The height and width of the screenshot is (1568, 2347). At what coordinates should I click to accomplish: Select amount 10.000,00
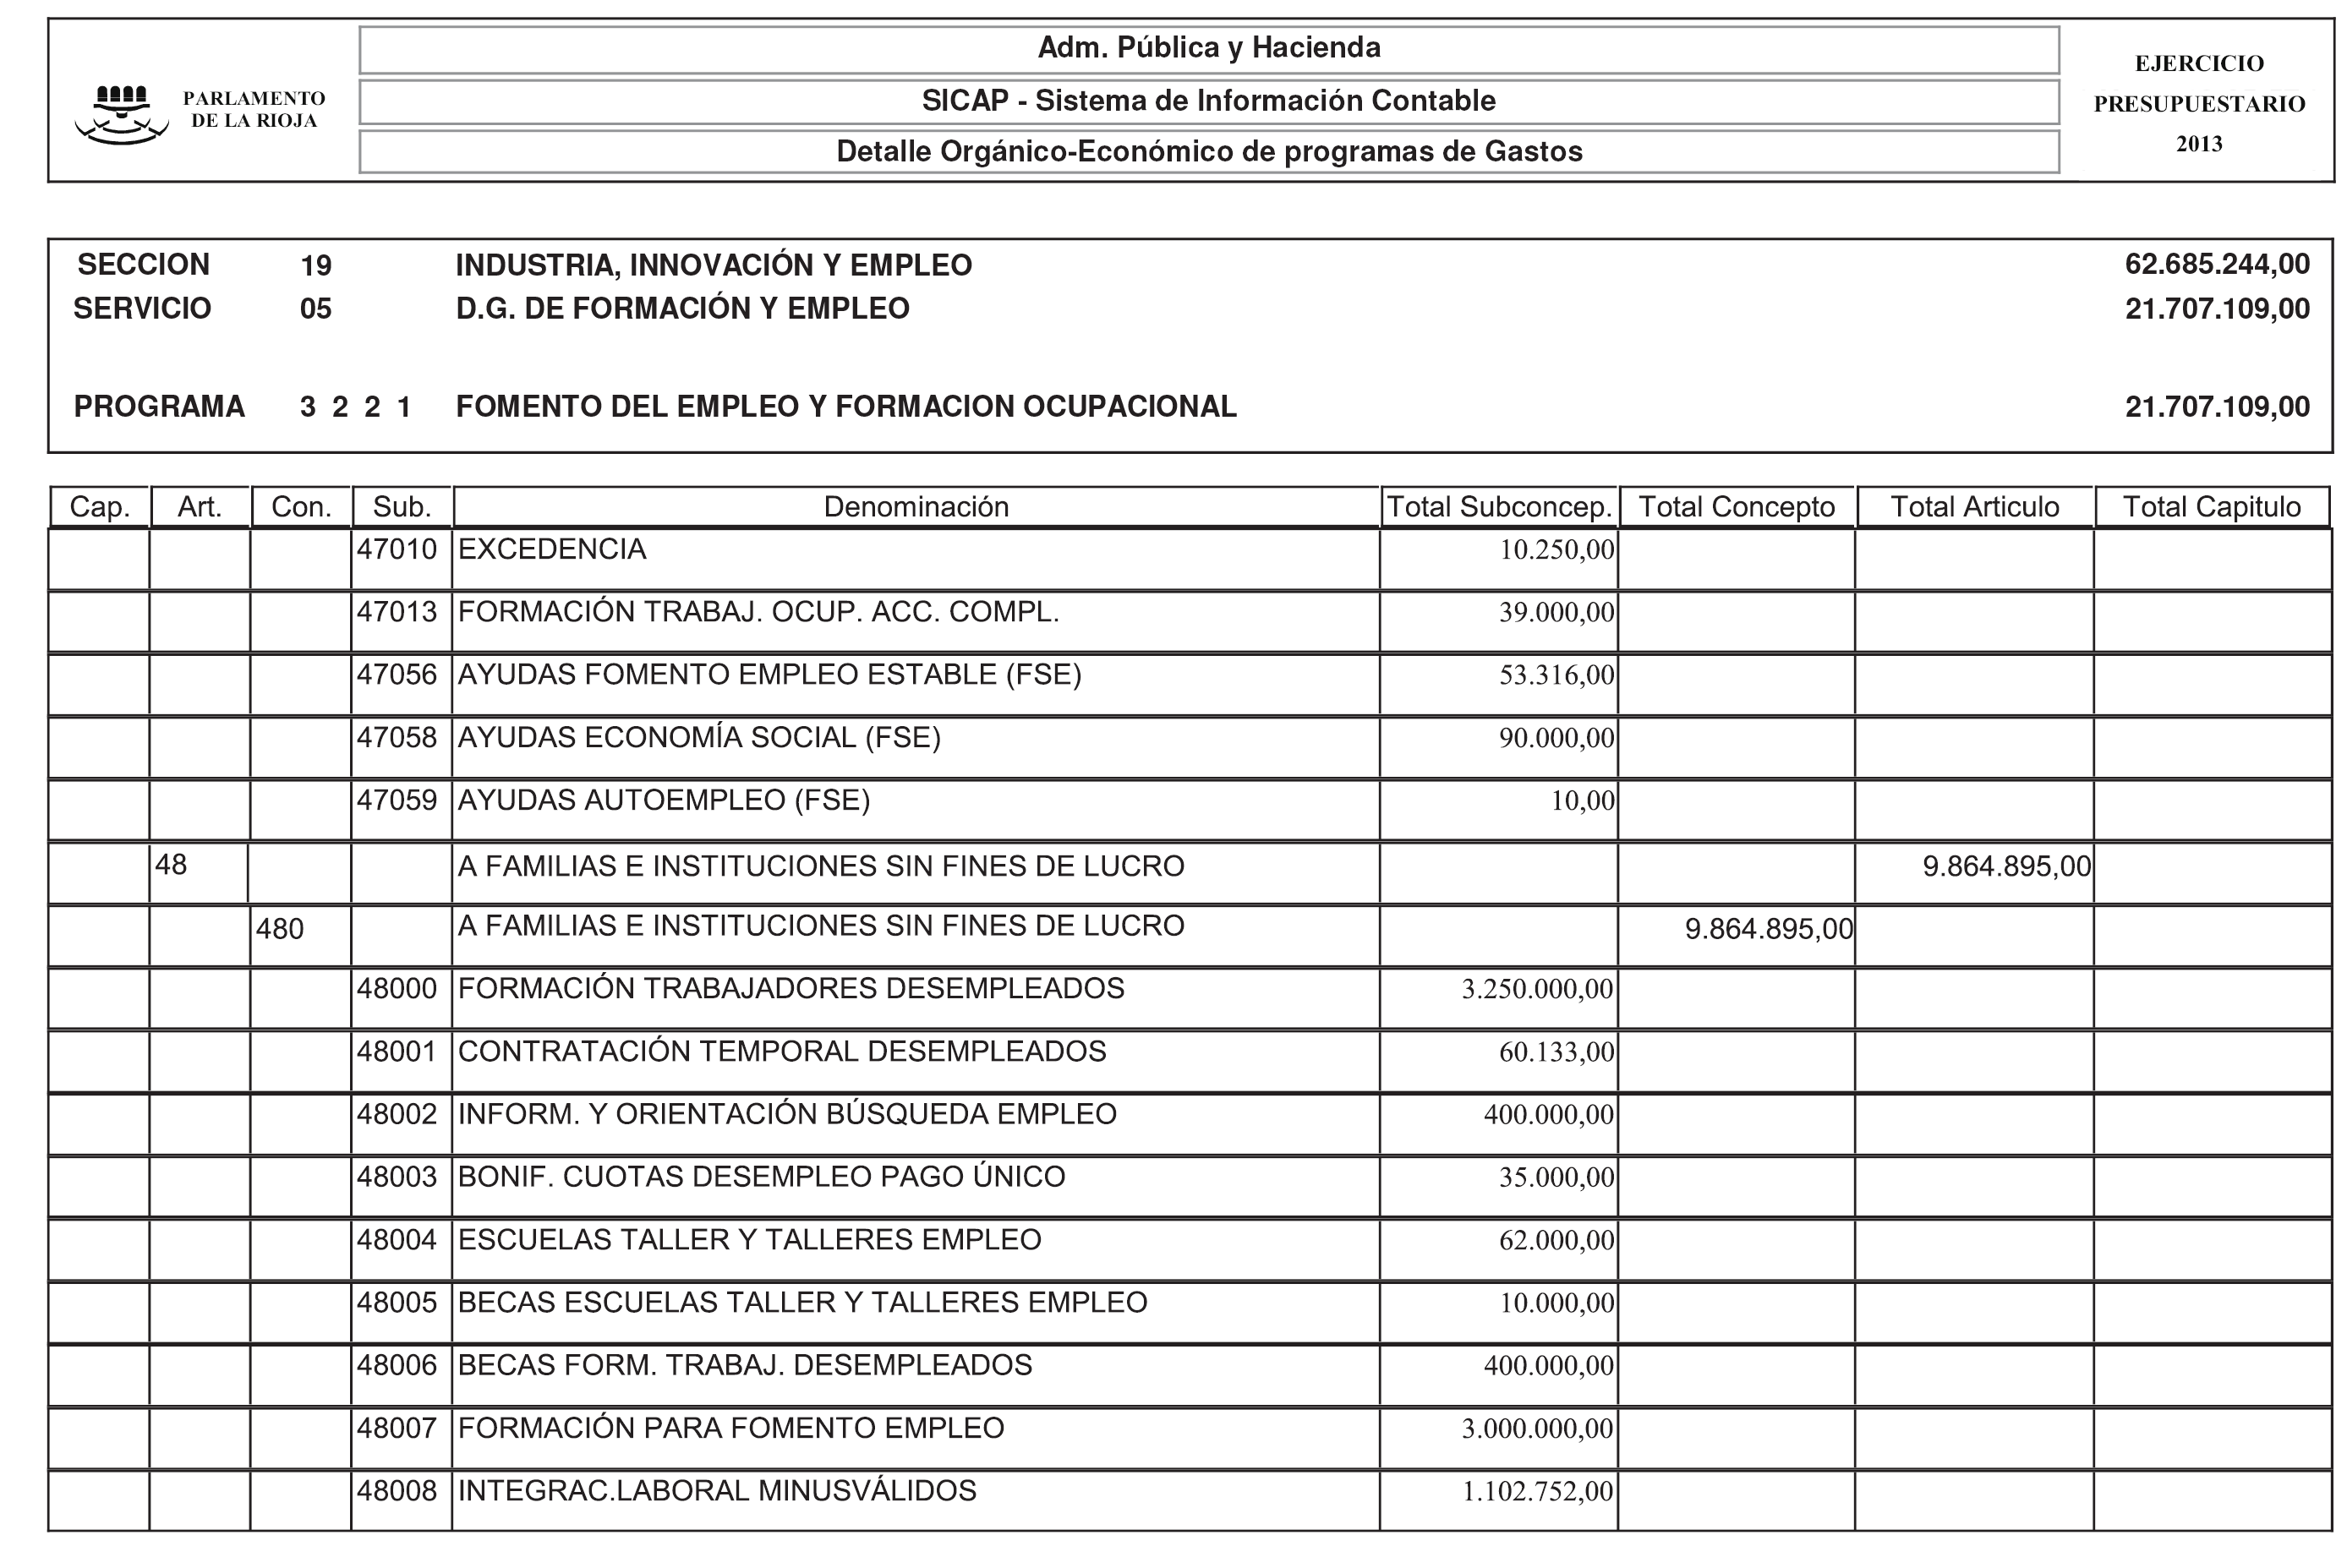click(1556, 1304)
